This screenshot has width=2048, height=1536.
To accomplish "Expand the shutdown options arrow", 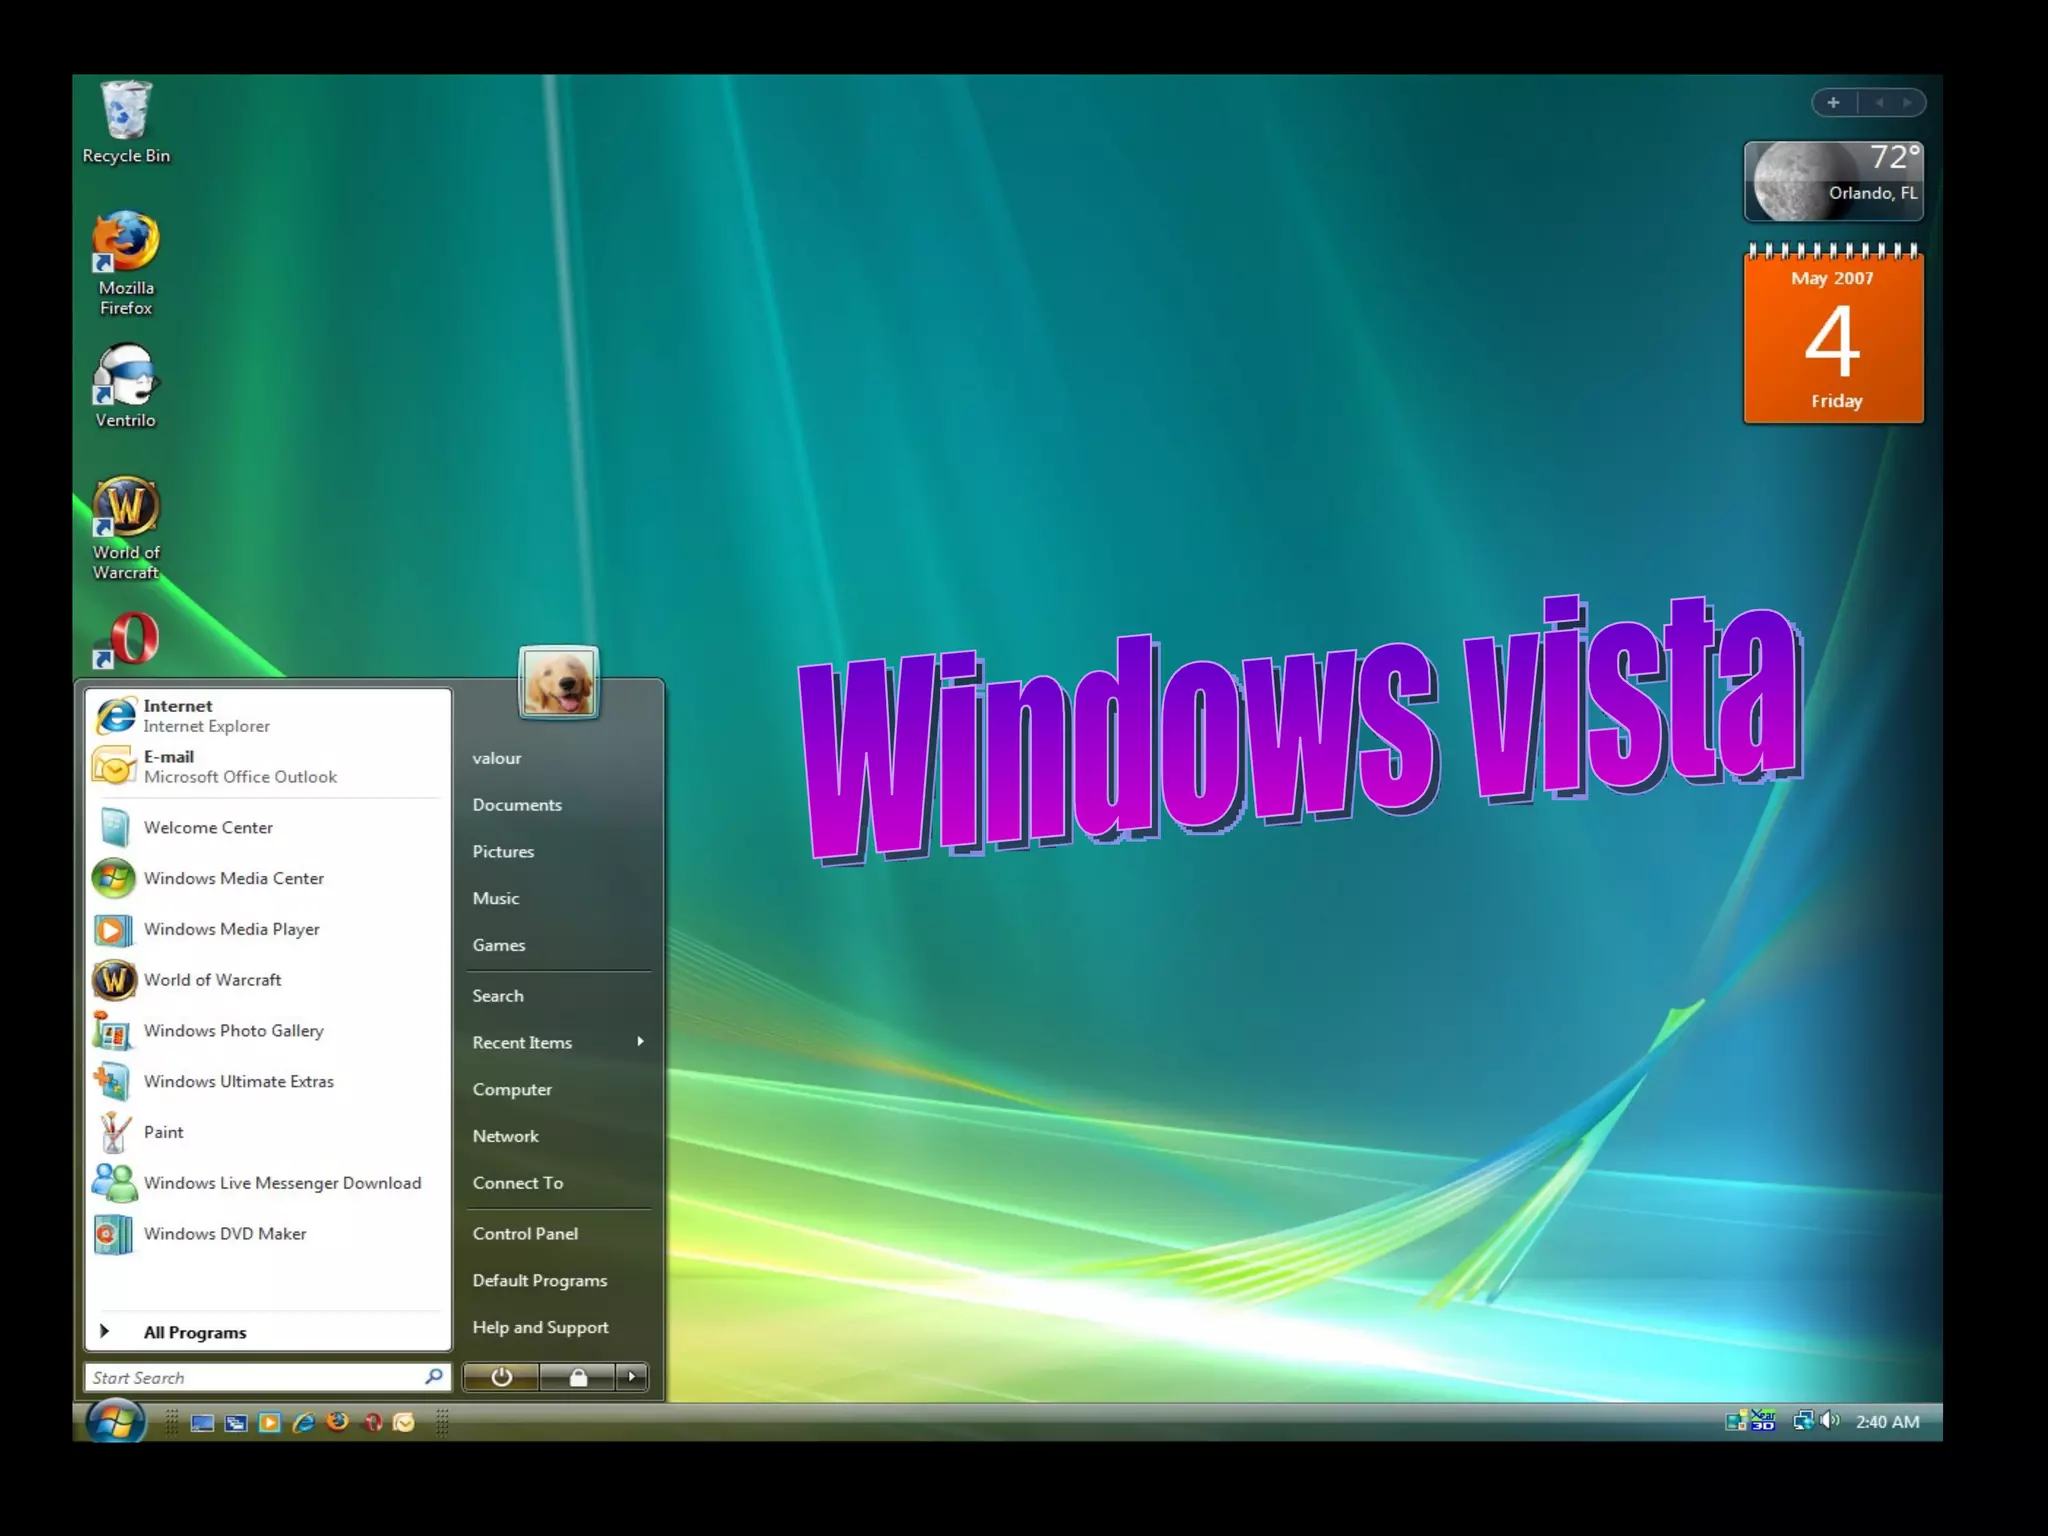I will point(631,1377).
